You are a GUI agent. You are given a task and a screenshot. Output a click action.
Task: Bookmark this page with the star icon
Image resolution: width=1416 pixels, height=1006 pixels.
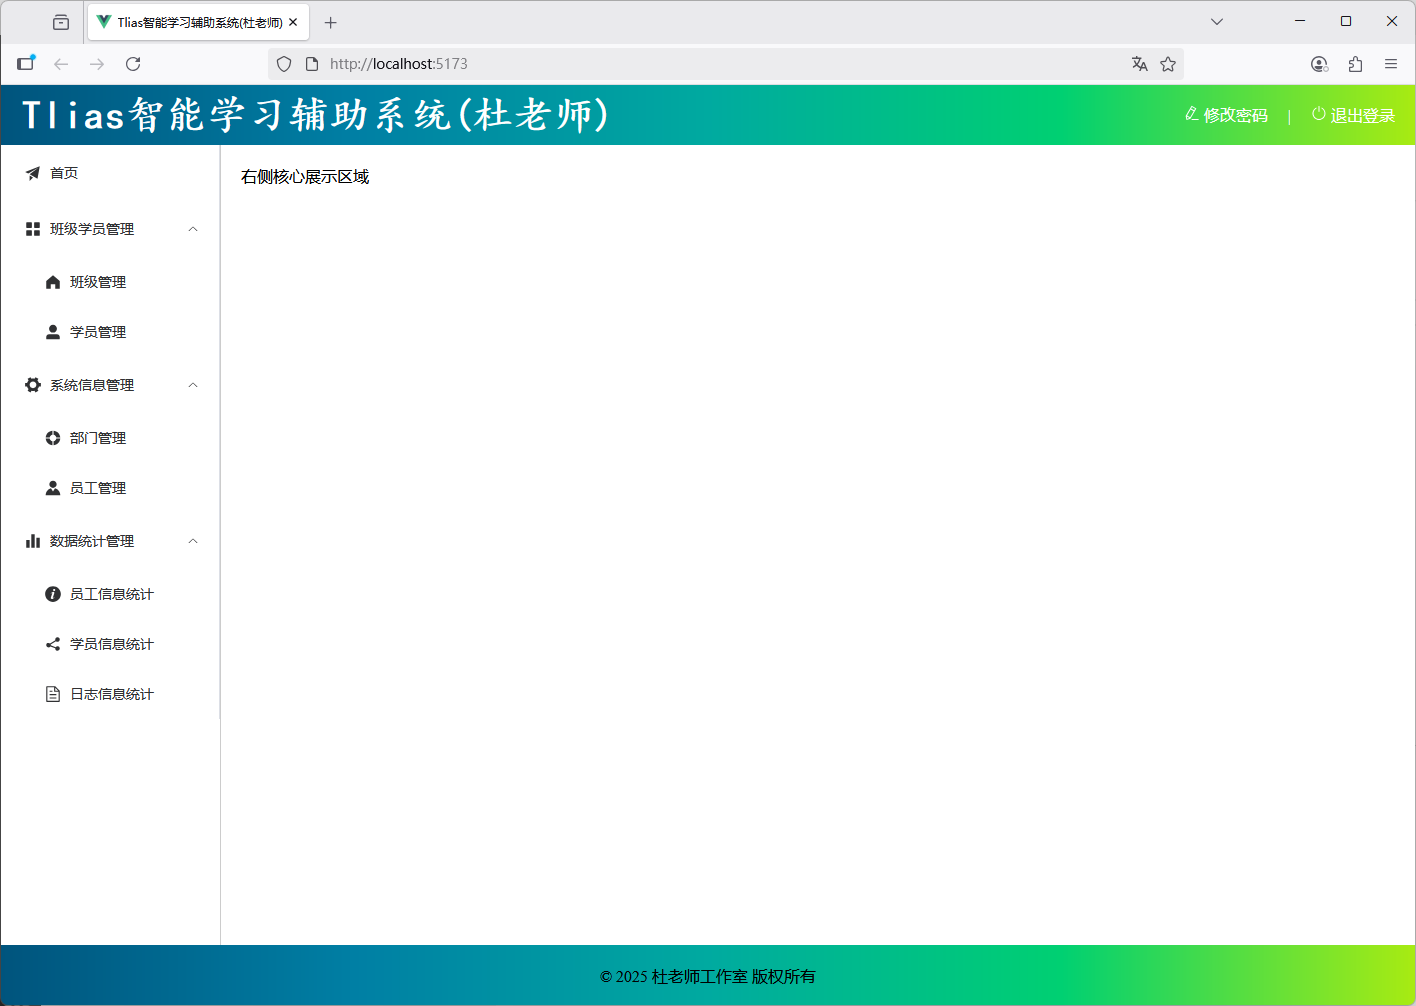point(1168,64)
